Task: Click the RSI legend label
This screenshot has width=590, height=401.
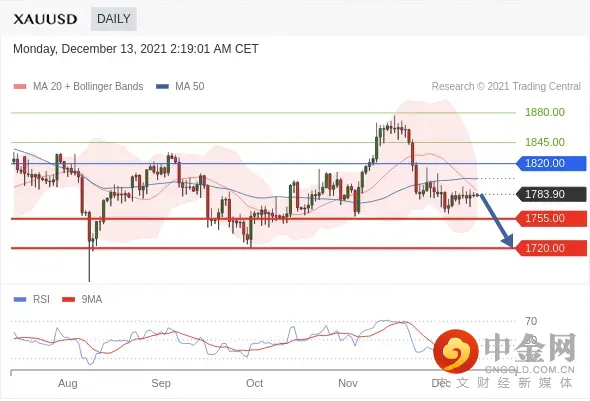Action: click(x=41, y=299)
